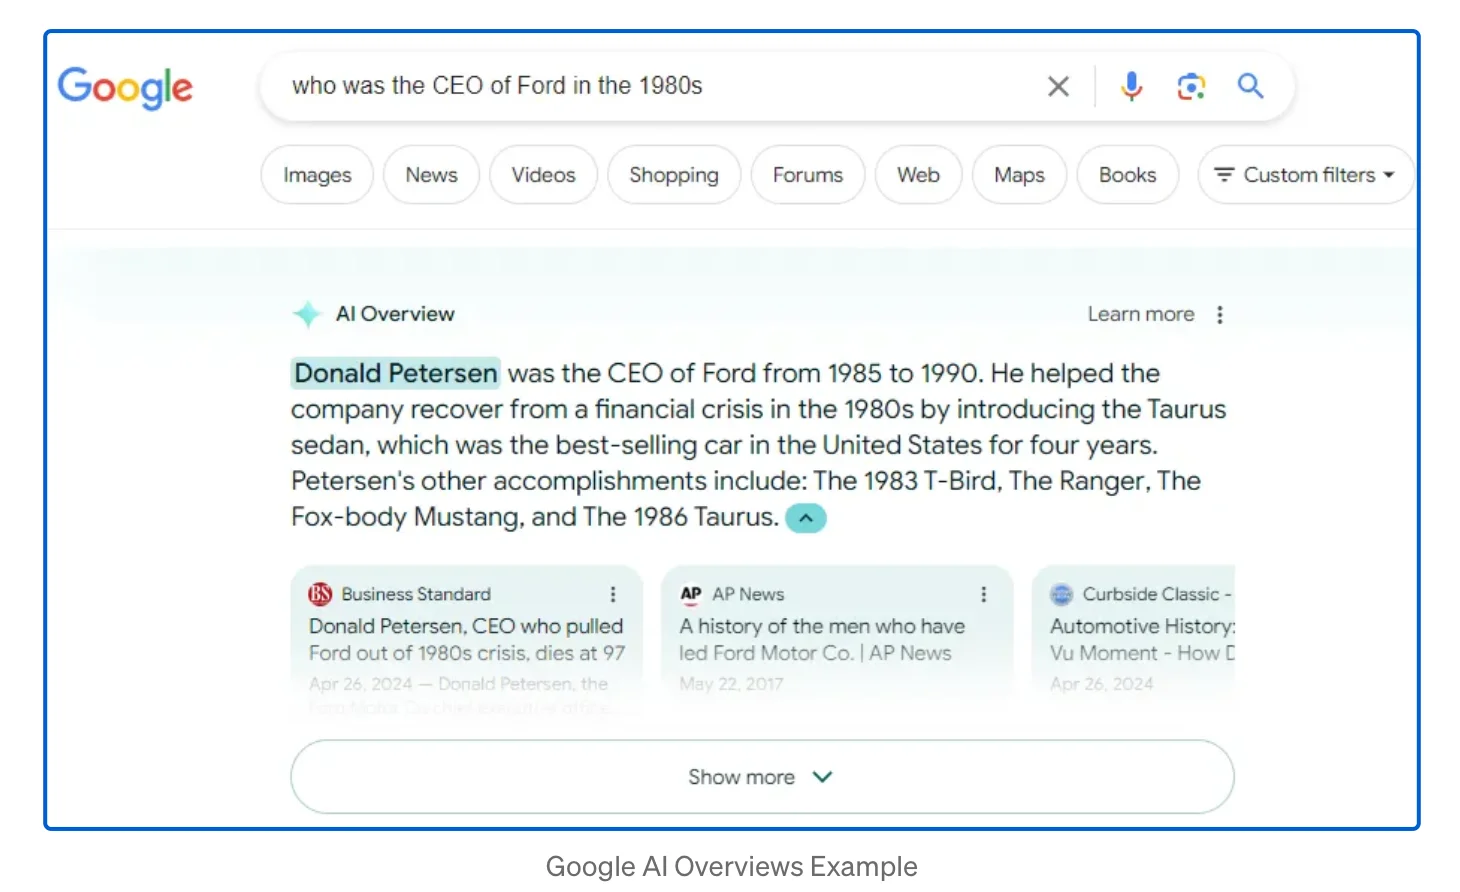Click inside the search input field
1460x892 pixels.
(600, 86)
